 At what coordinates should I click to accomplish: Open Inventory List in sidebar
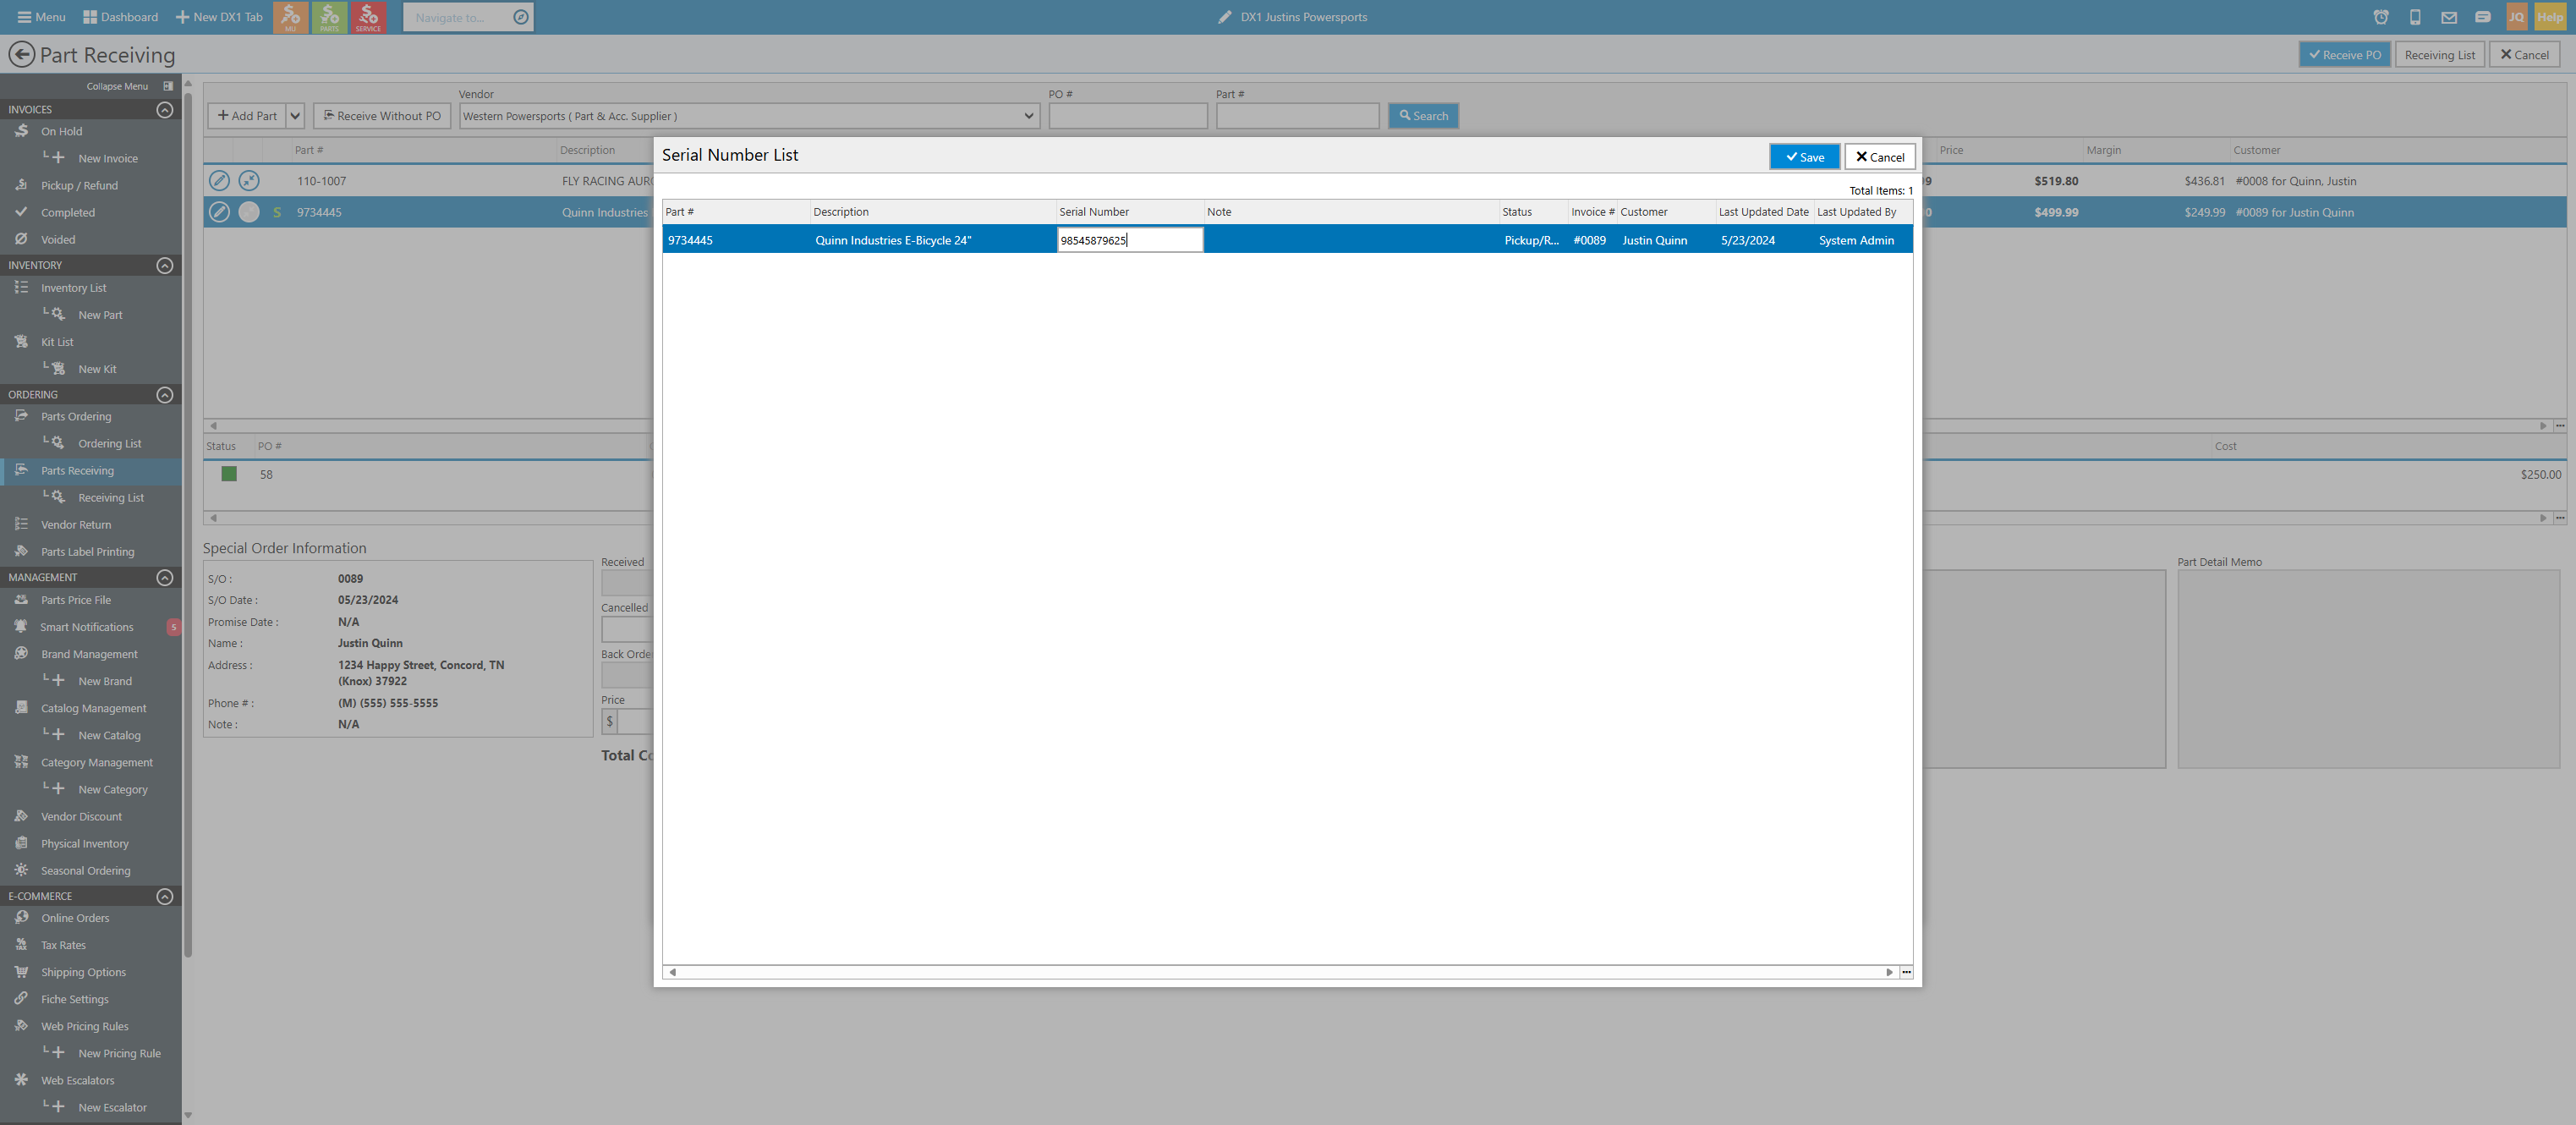pyautogui.click(x=73, y=288)
